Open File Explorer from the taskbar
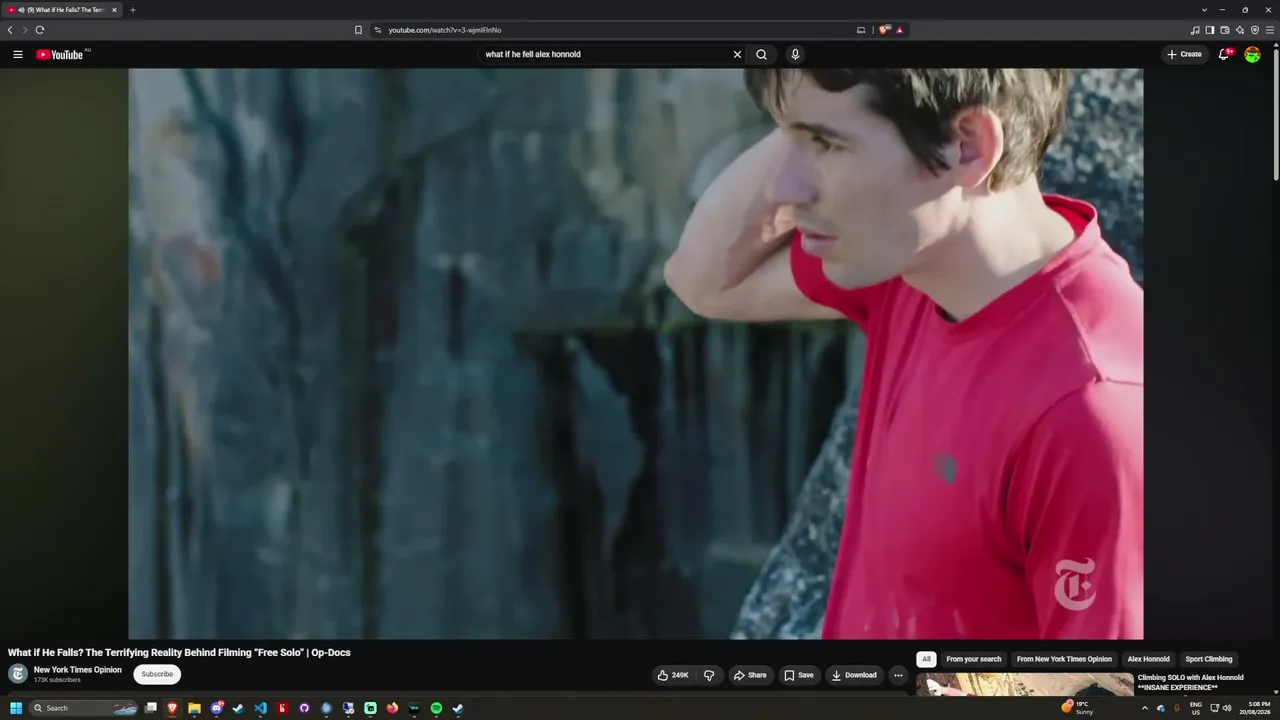The image size is (1280, 720). point(194,708)
